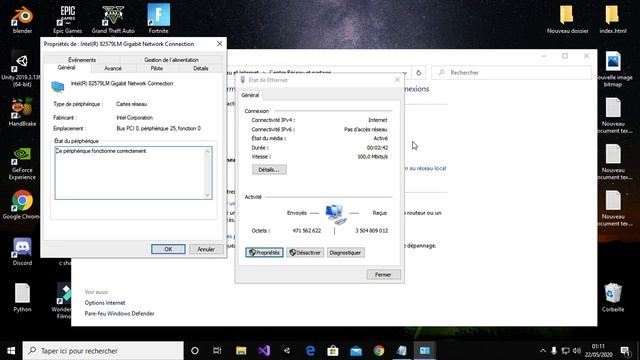Click the taskbar search box
640x360 pixels.
[103, 351]
